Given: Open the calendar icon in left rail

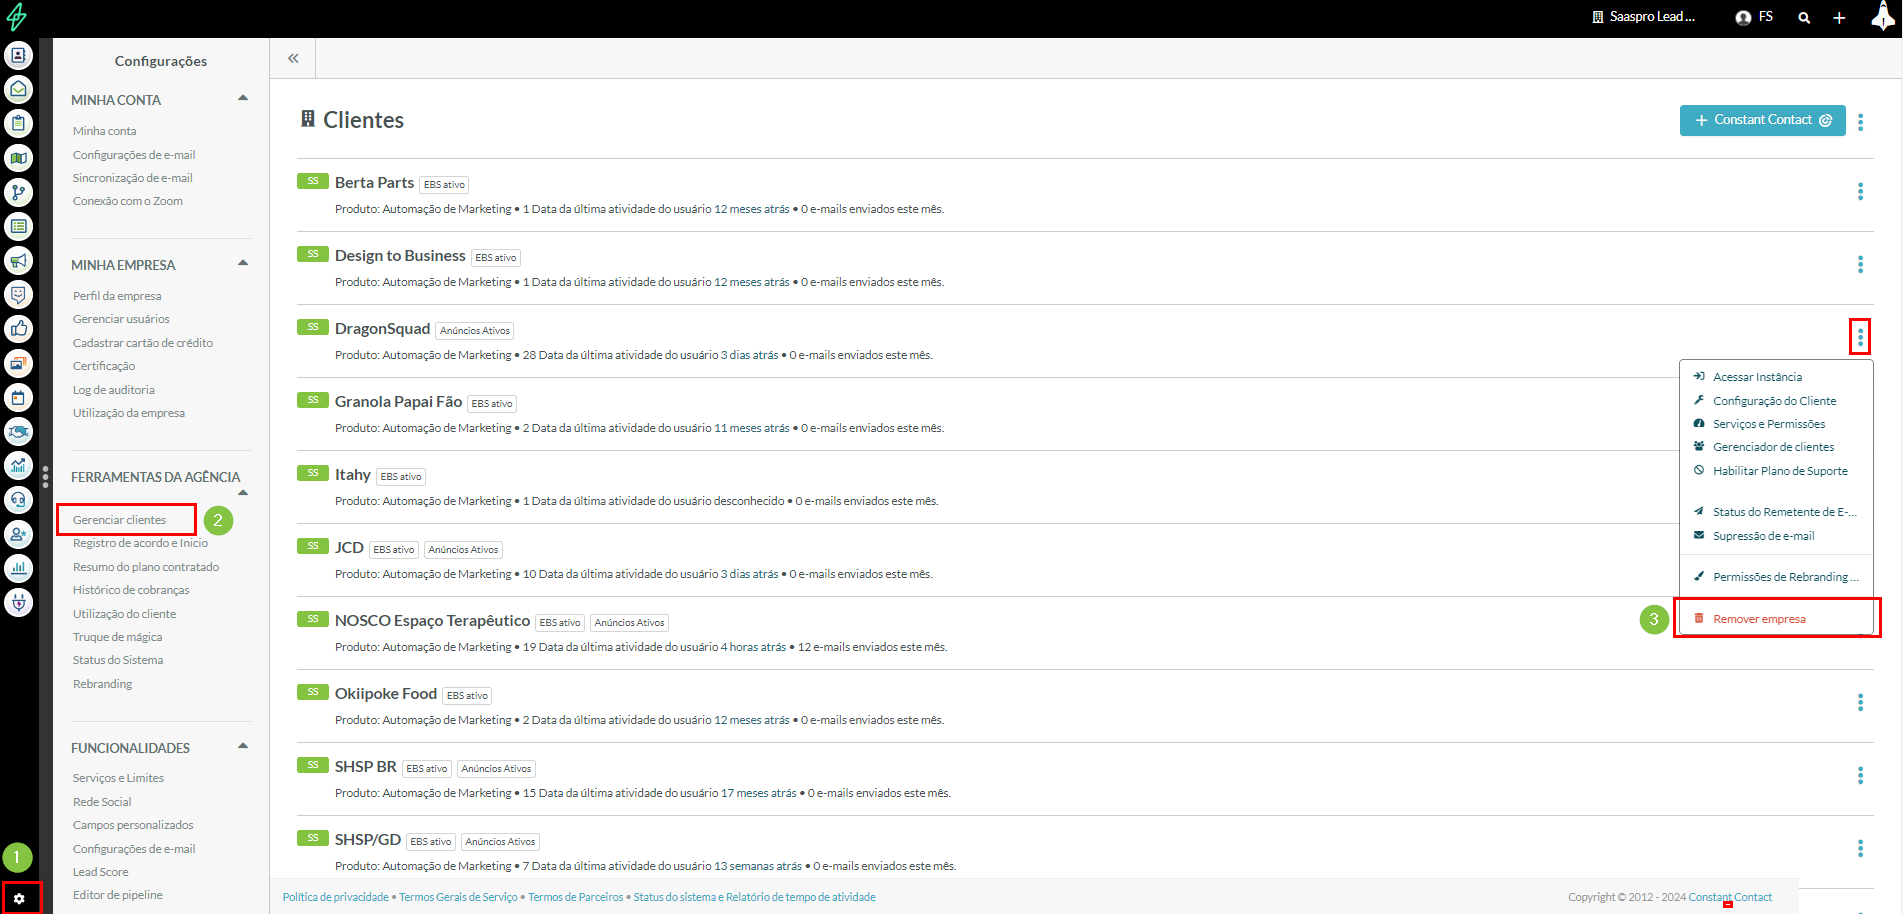Looking at the screenshot, I should tap(18, 397).
